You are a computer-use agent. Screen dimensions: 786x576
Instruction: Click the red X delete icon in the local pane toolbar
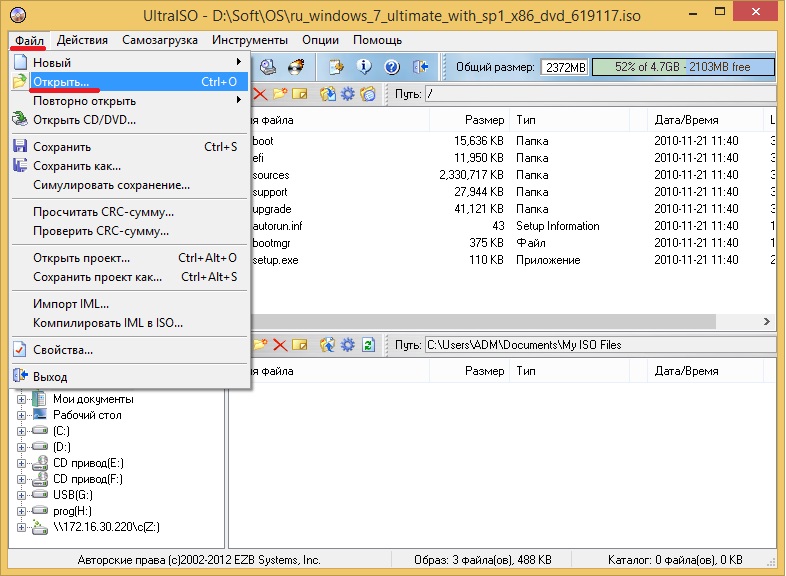(x=280, y=345)
